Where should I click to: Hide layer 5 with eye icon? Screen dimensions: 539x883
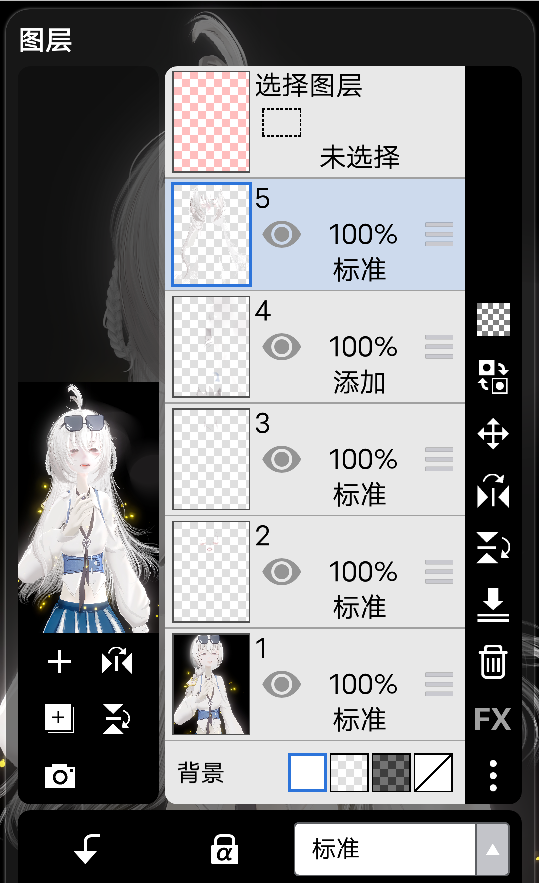282,234
